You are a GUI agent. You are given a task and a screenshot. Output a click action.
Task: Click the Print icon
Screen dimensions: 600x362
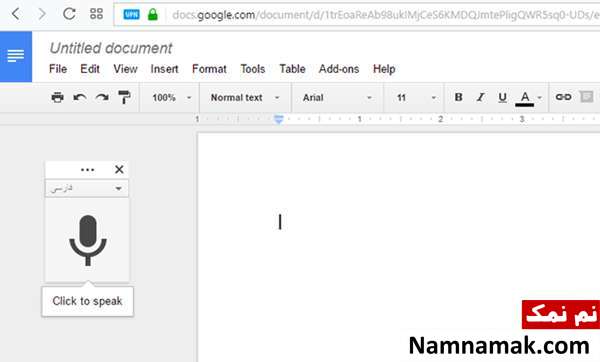57,98
